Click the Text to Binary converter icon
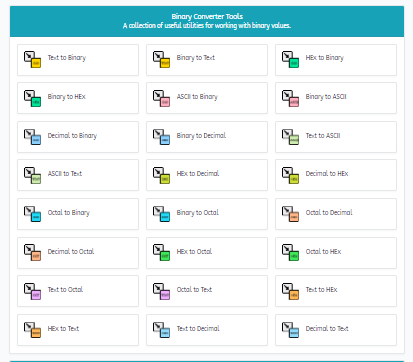Viewport: 413px width, 362px height. pyautogui.click(x=32, y=59)
